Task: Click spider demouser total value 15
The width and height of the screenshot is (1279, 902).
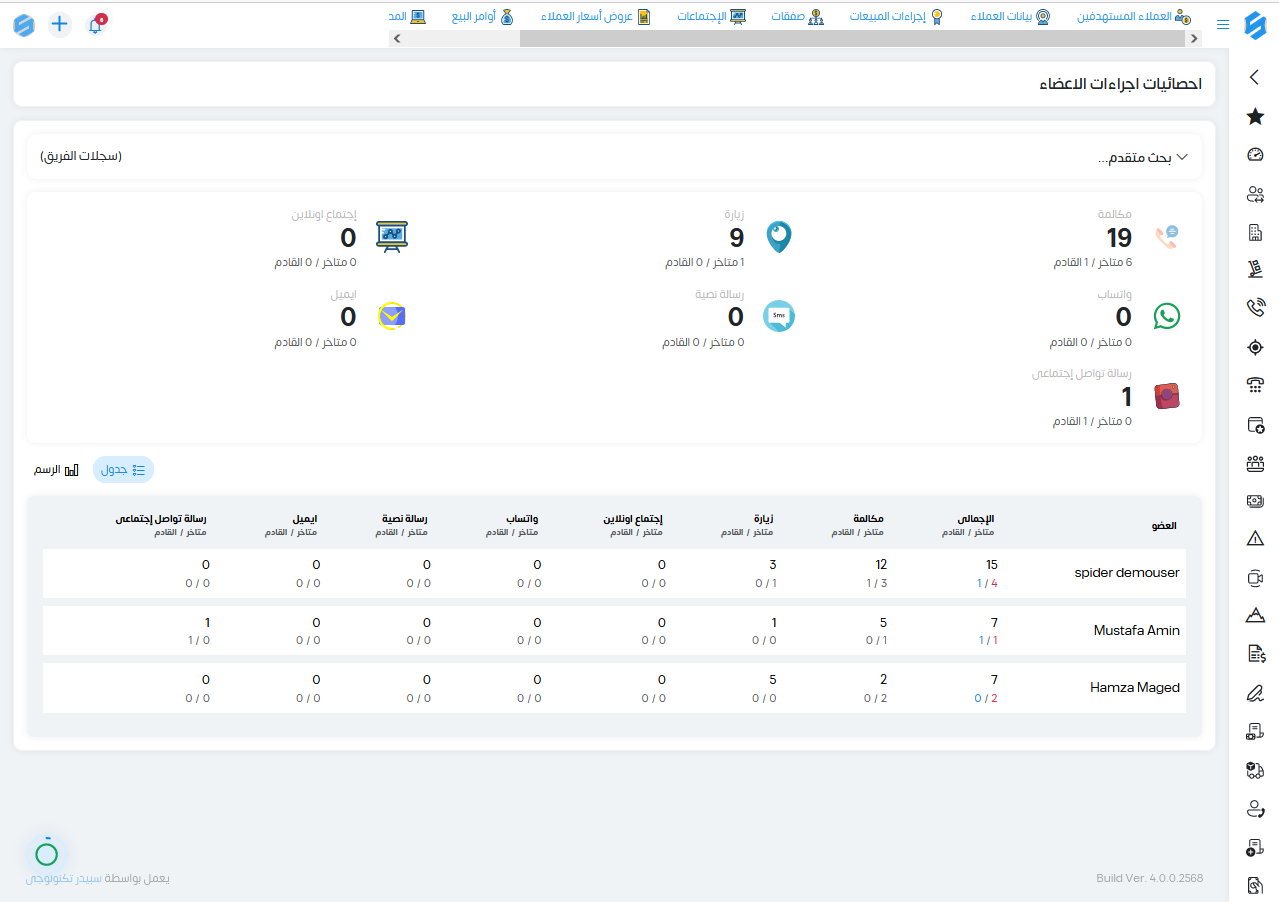Action: [x=991, y=565]
